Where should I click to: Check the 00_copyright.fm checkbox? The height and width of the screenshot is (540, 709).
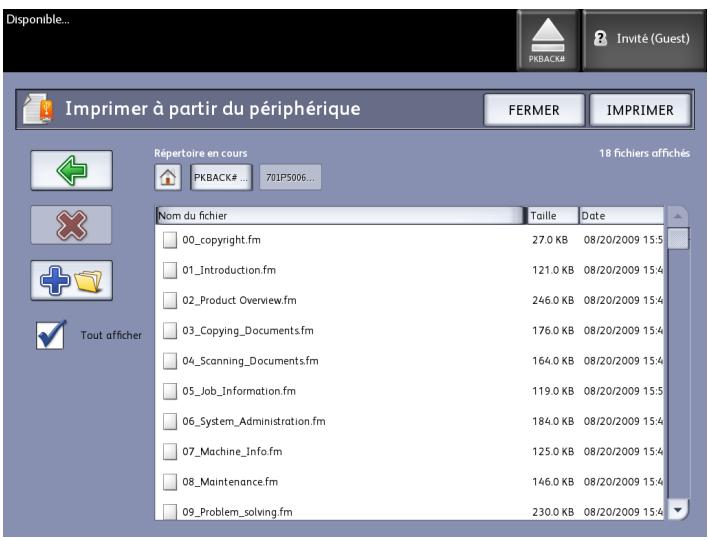click(x=170, y=240)
